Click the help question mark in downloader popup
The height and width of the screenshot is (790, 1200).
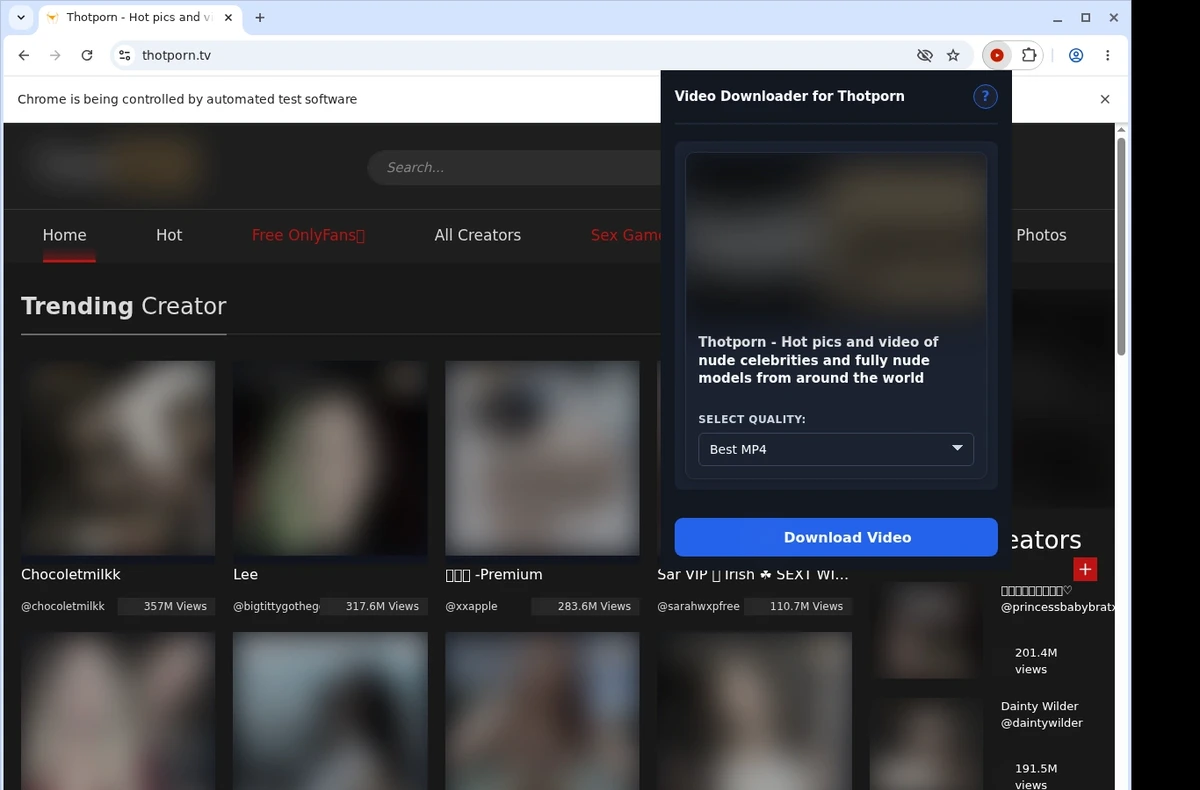[985, 96]
